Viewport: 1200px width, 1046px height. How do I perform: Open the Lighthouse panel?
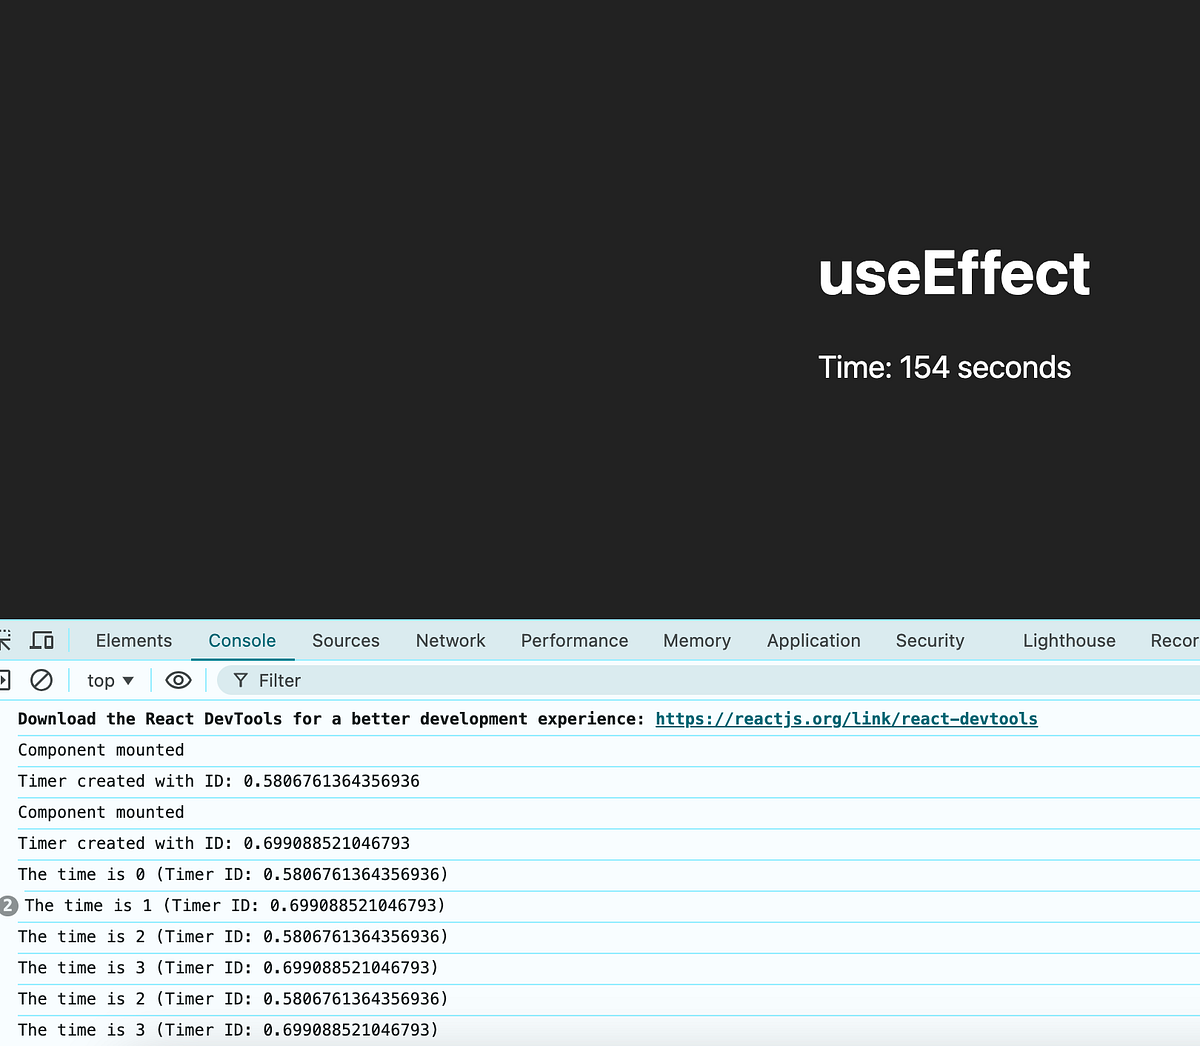pos(1068,640)
